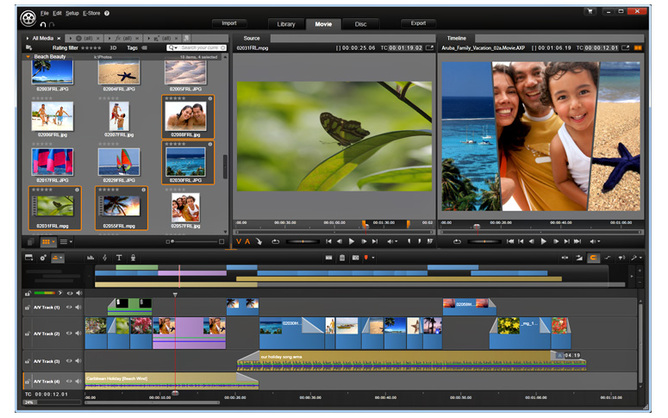Adjust the library thumbnail size slider
668x418 pixels.
pos(194,242)
